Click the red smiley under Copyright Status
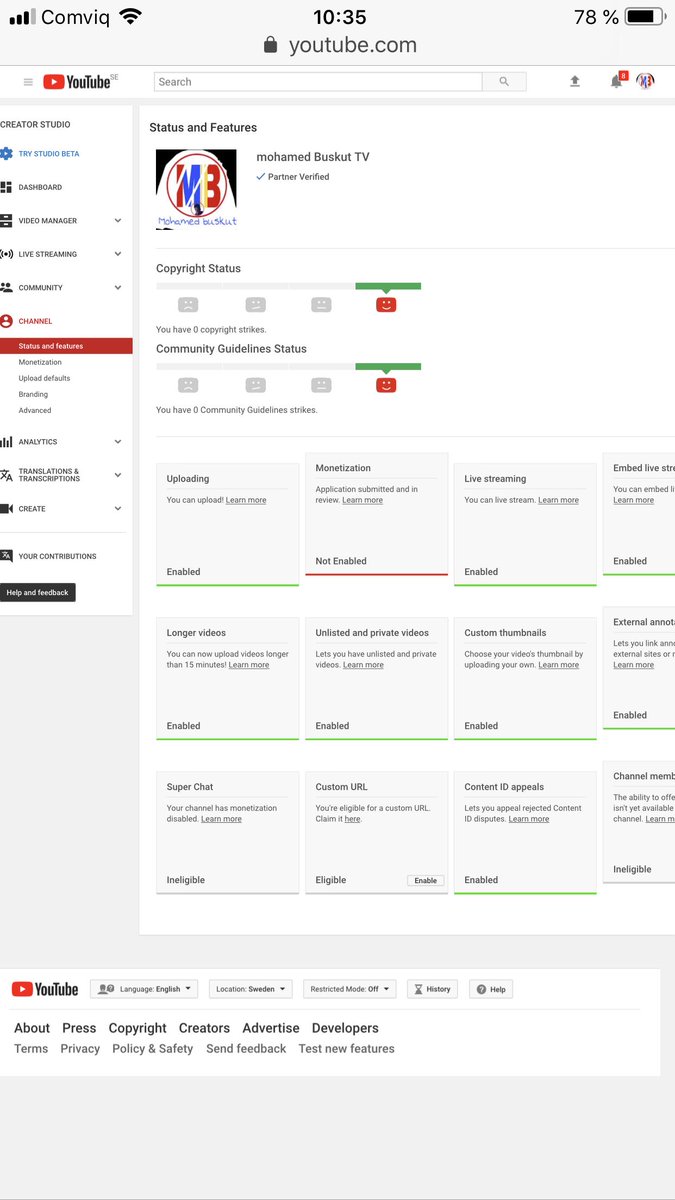This screenshot has width=675, height=1200. (386, 305)
